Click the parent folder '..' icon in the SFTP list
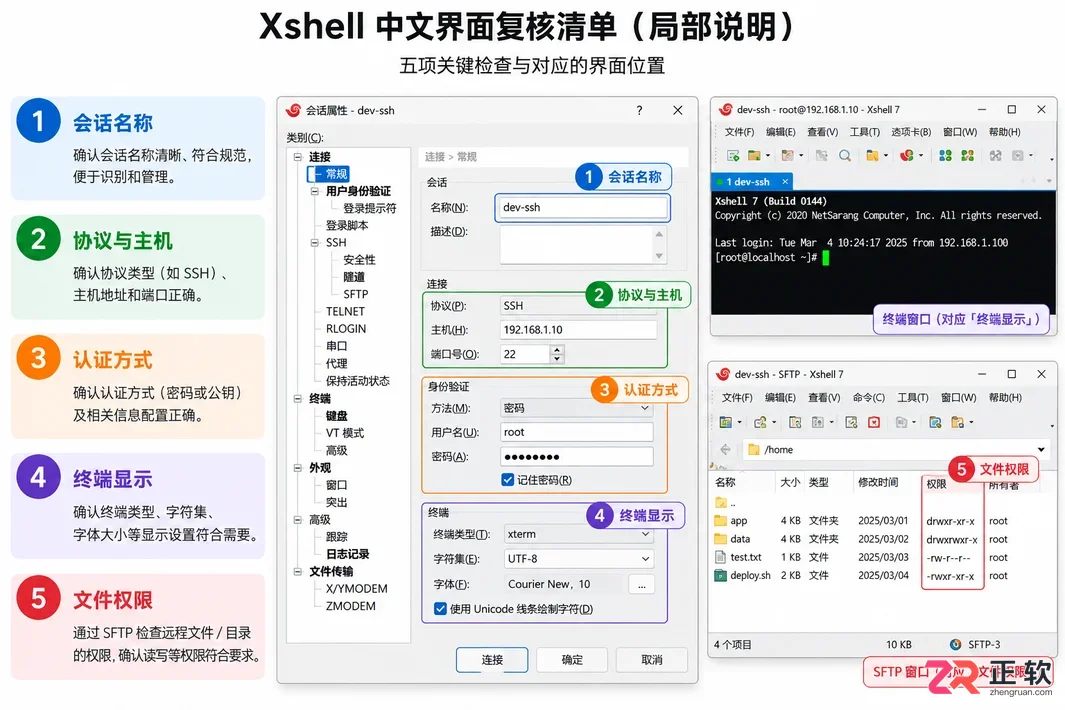 coord(721,503)
